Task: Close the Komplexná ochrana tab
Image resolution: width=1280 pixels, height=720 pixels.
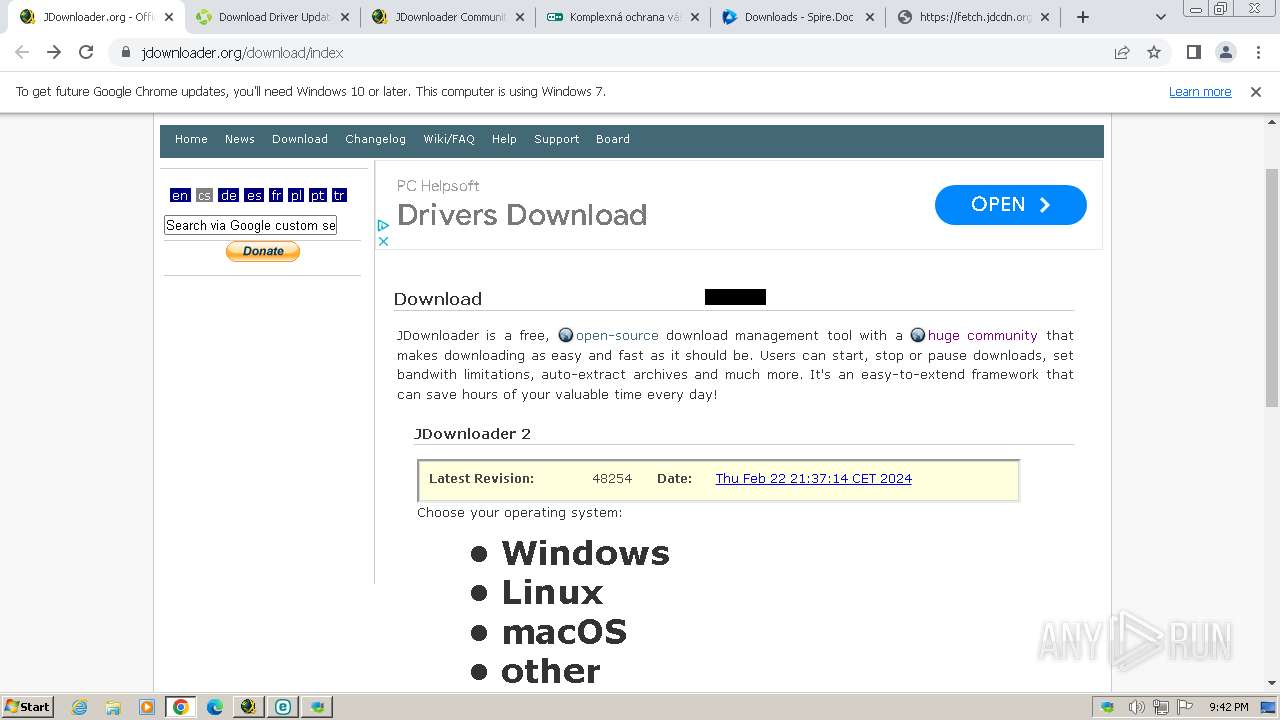Action: click(x=696, y=17)
